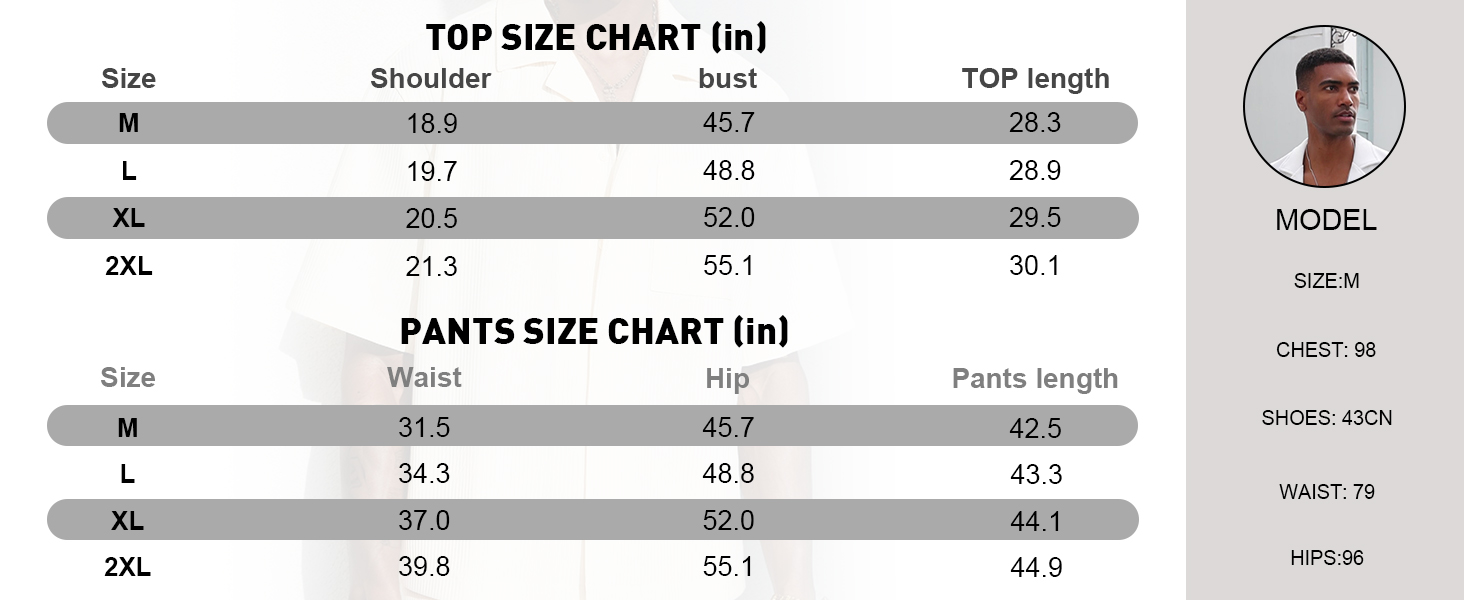Click the TOP SIZE CHART heading

[596, 38]
